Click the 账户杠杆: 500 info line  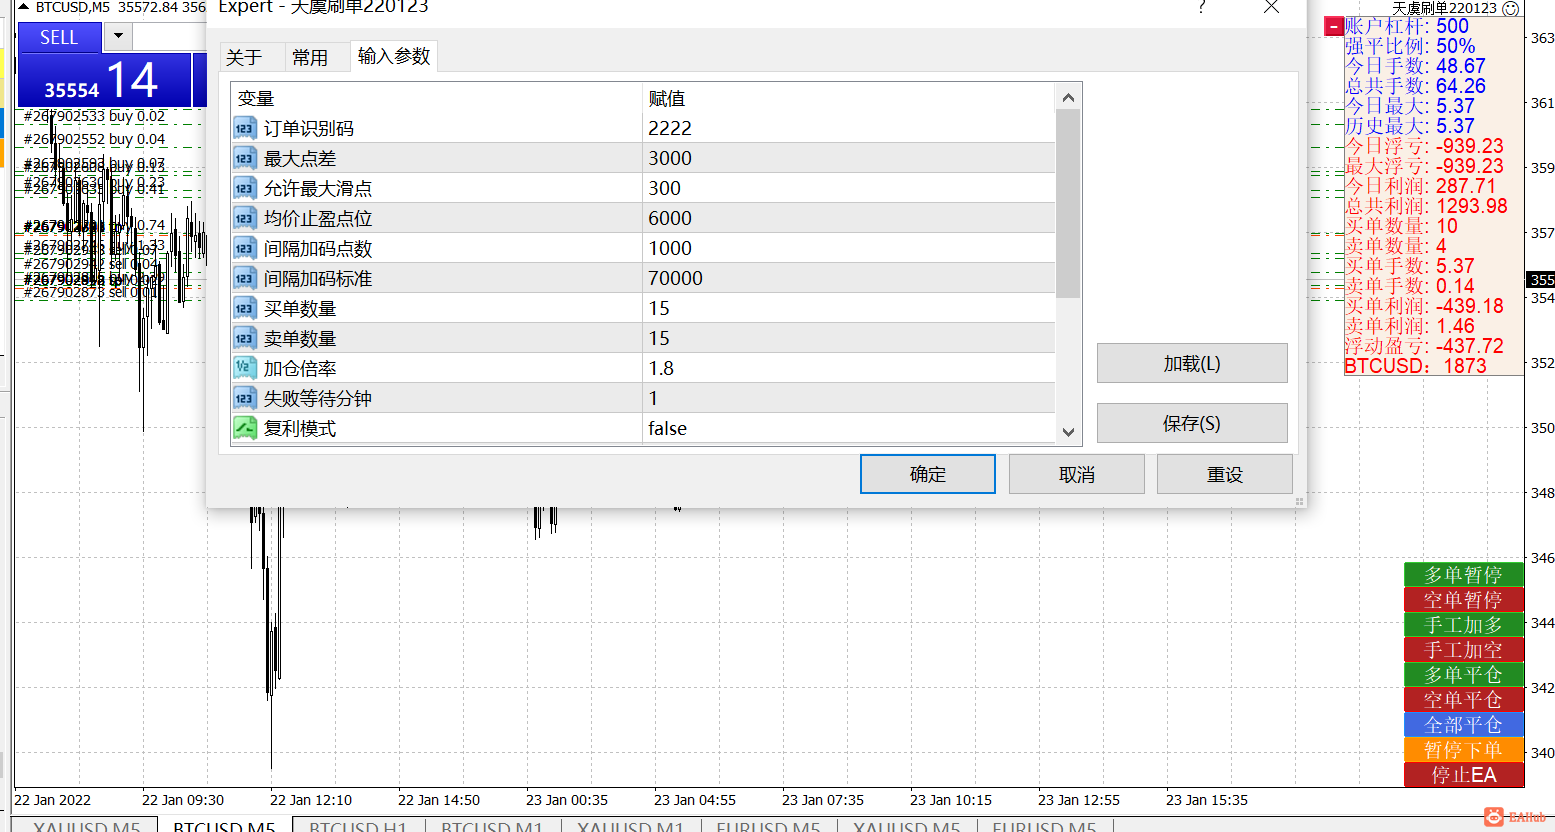click(x=1406, y=26)
